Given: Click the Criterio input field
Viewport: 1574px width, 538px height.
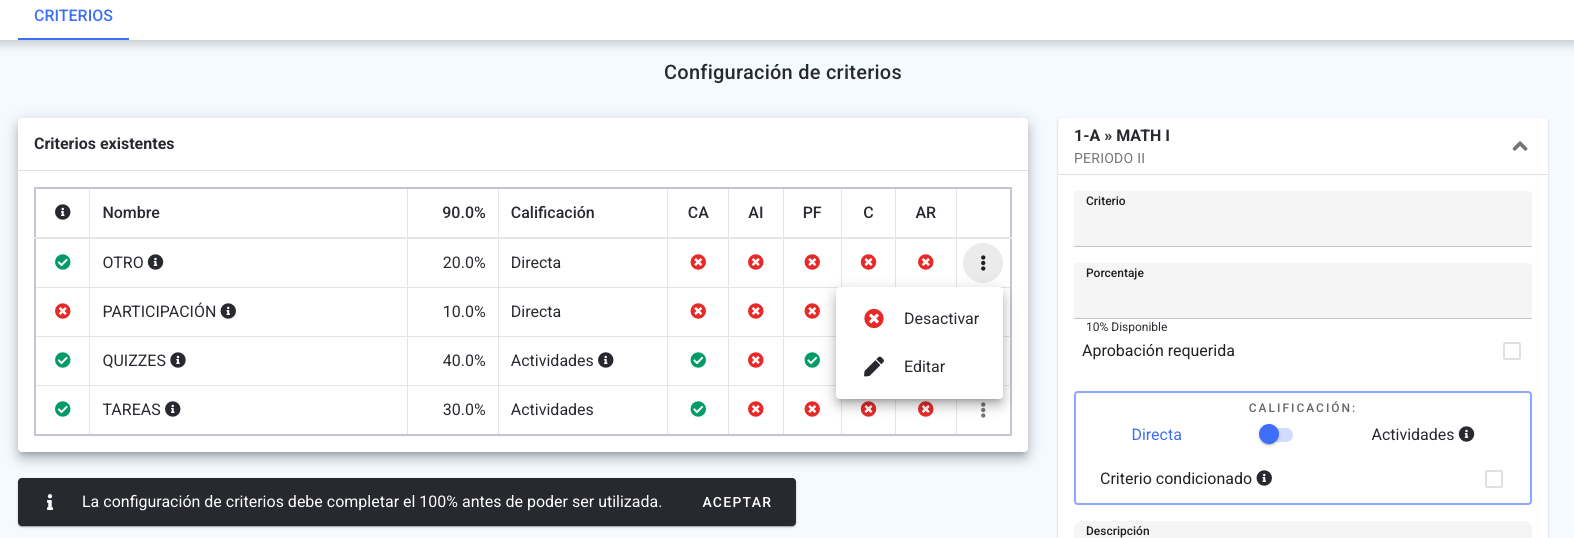Looking at the screenshot, I should [x=1303, y=219].
